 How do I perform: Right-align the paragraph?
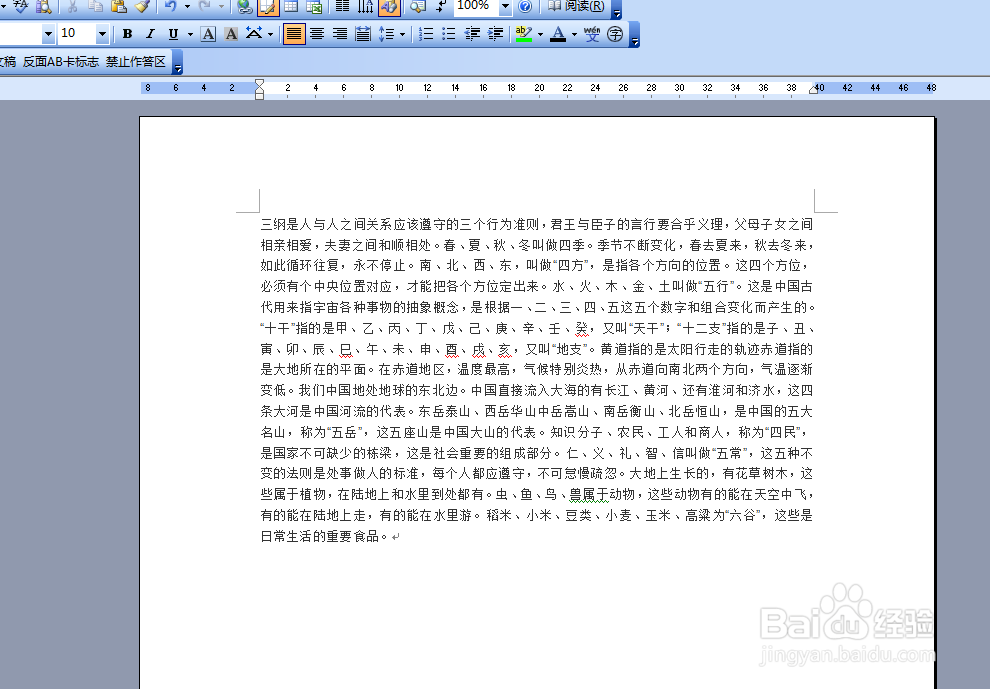[x=340, y=34]
